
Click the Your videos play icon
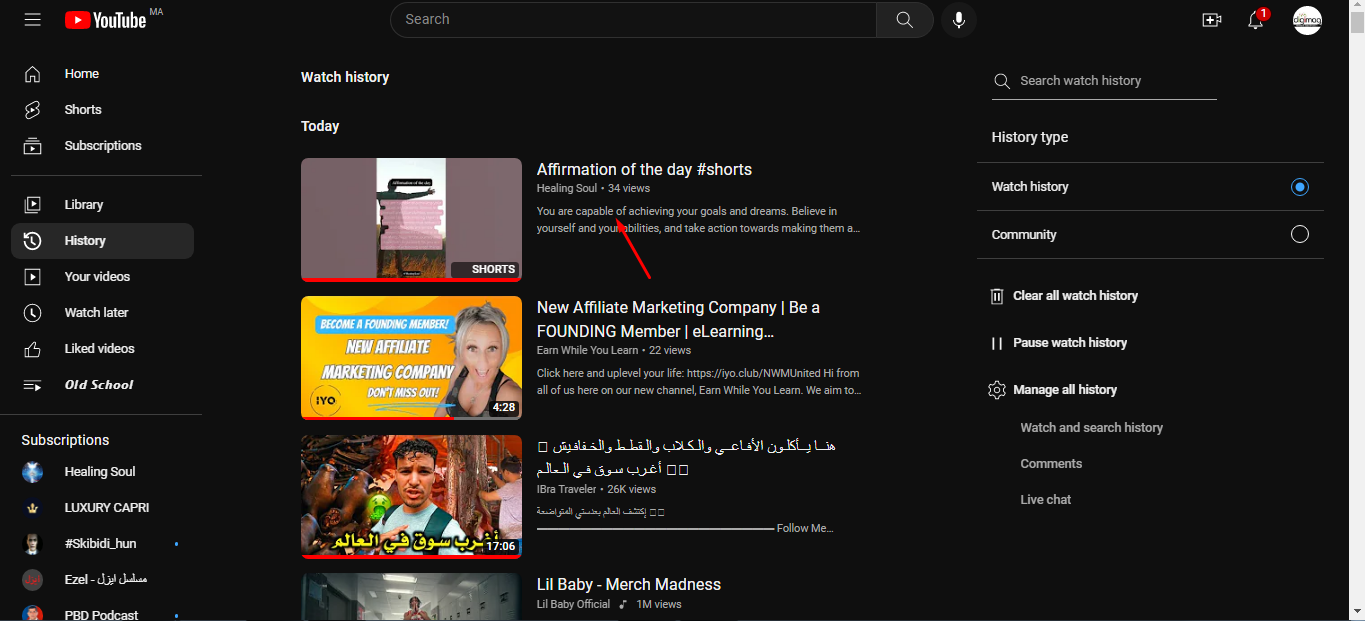33,277
